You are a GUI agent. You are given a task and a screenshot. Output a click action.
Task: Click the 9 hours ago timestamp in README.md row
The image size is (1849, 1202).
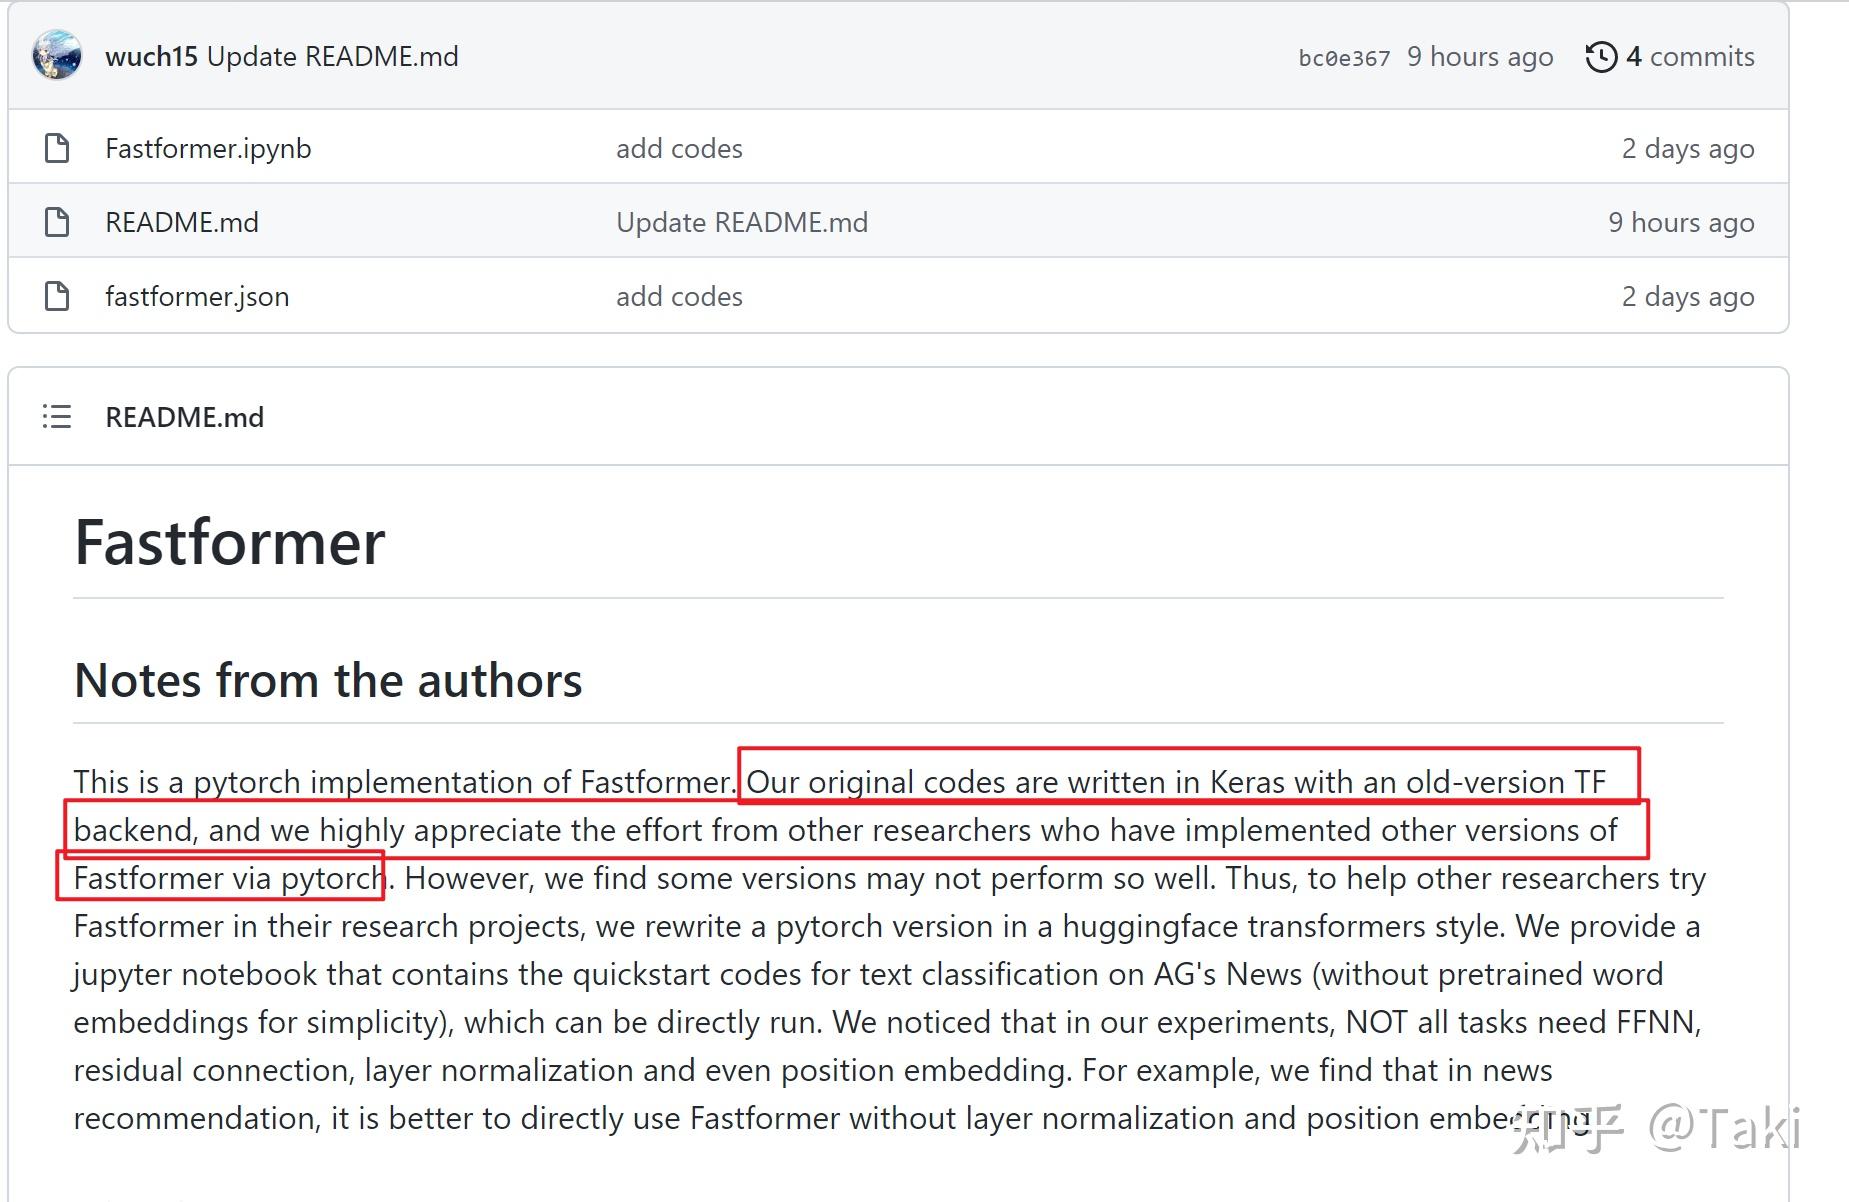pos(1681,223)
